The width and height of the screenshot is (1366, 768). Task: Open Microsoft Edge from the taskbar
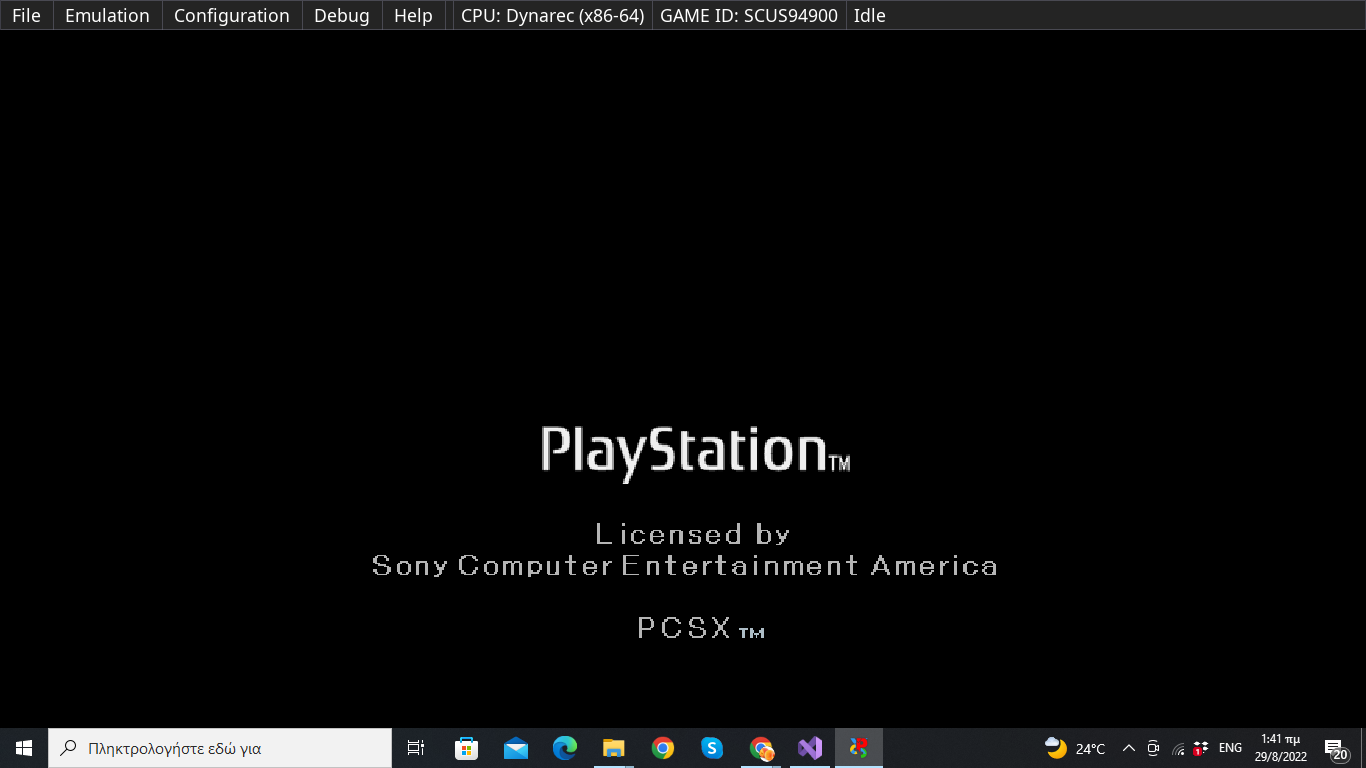(x=565, y=748)
